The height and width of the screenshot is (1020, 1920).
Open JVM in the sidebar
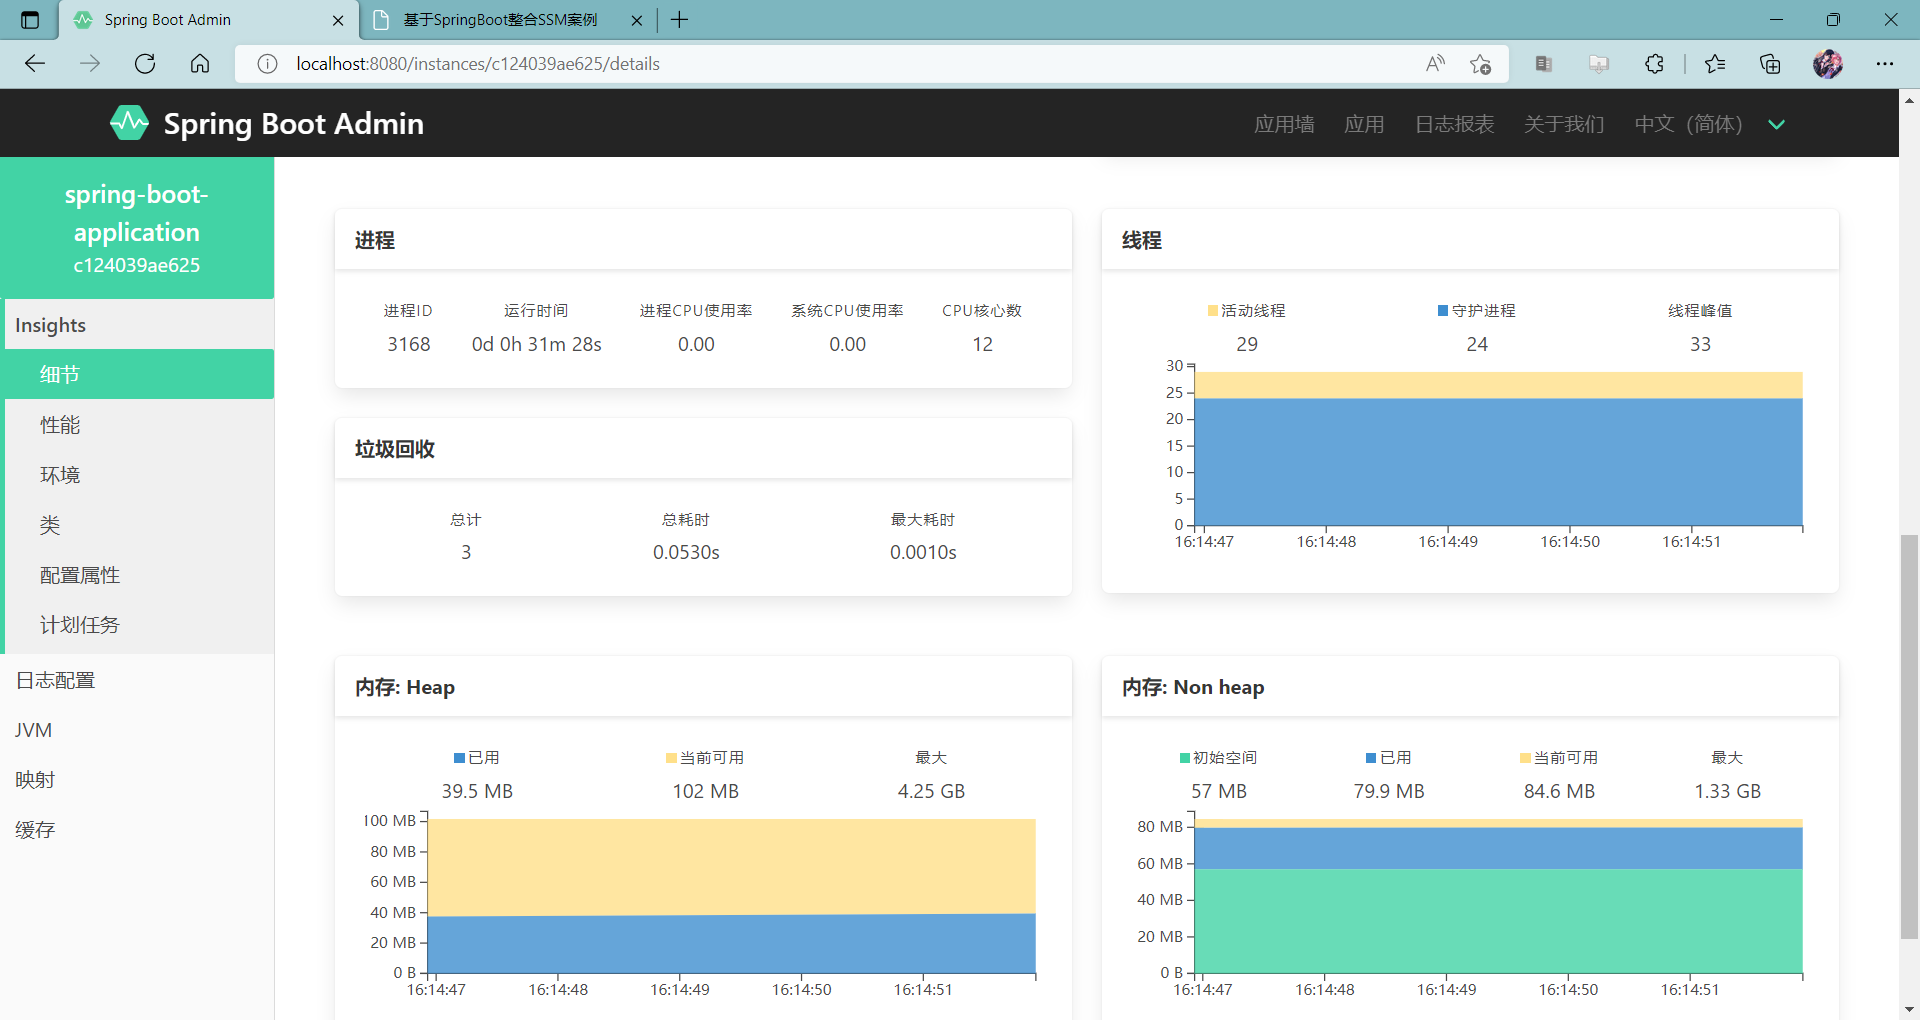pos(137,730)
